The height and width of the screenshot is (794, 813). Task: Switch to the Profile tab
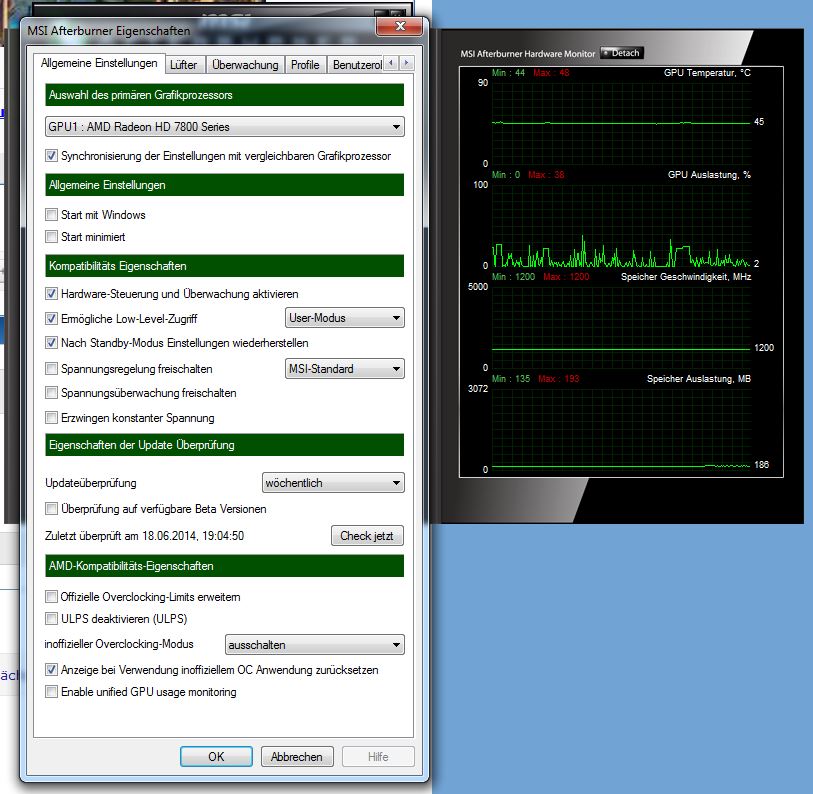click(305, 65)
